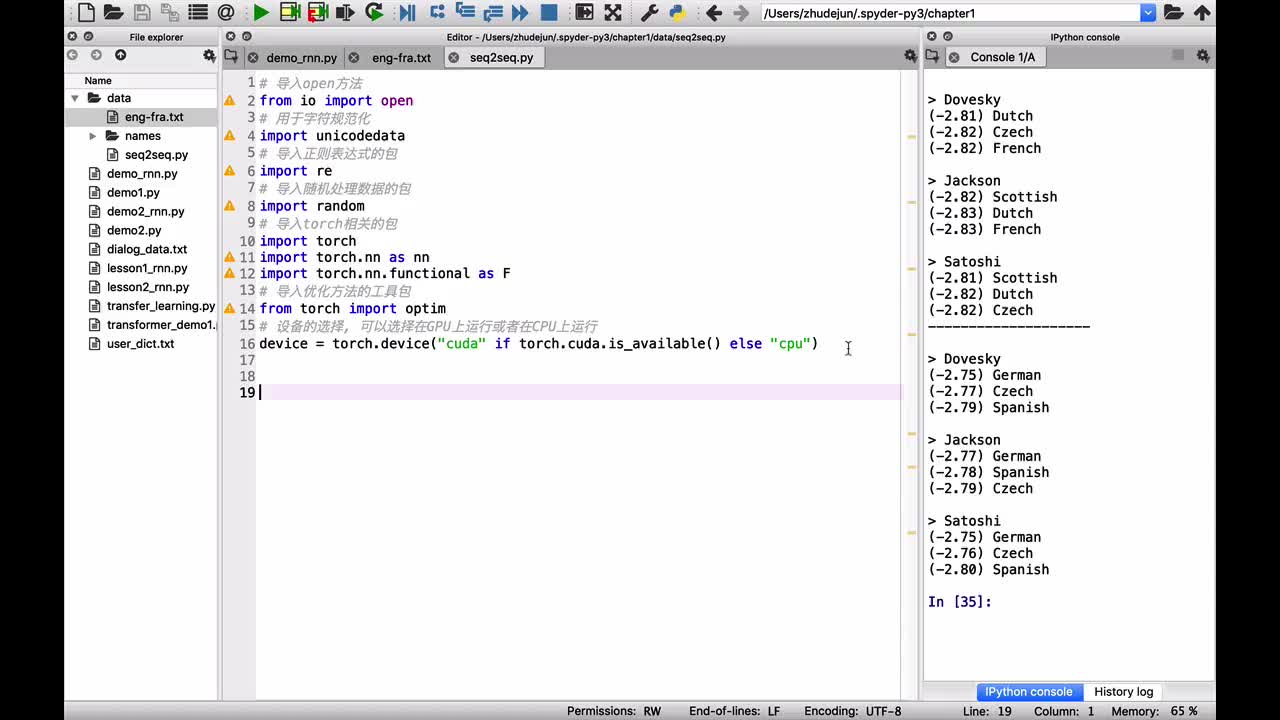Continue execution fast-forward debug icon
1280x720 pixels.
(520, 13)
